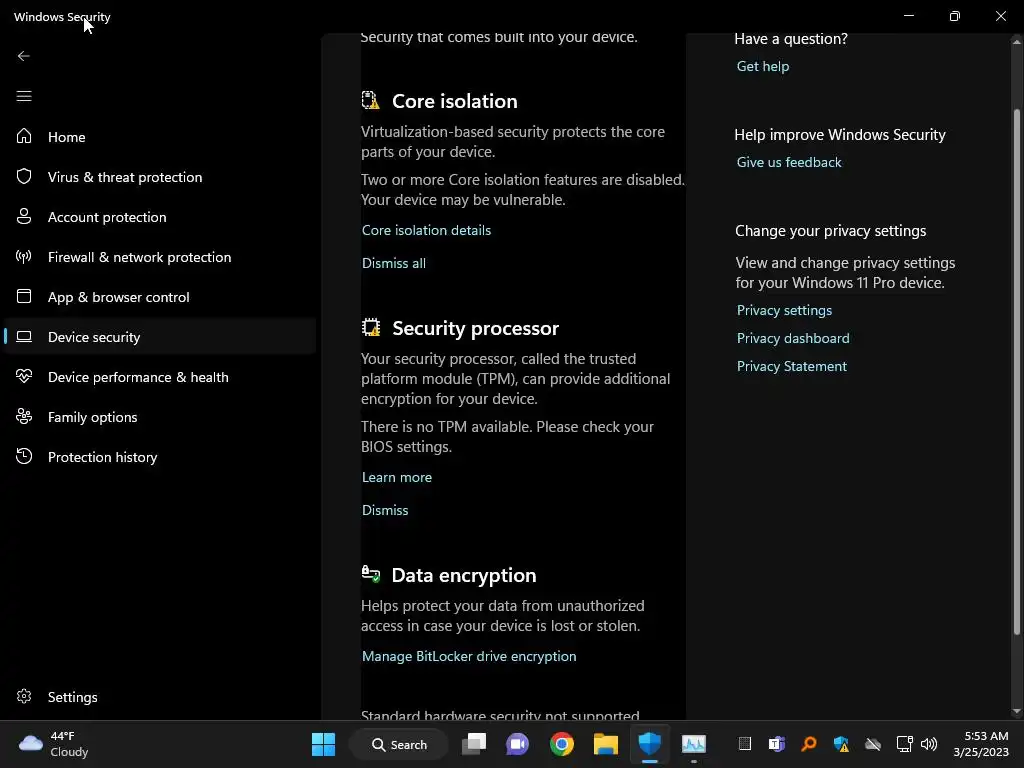Click Dismiss all under Core isolation
Viewport: 1024px width, 768px height.
tap(394, 263)
